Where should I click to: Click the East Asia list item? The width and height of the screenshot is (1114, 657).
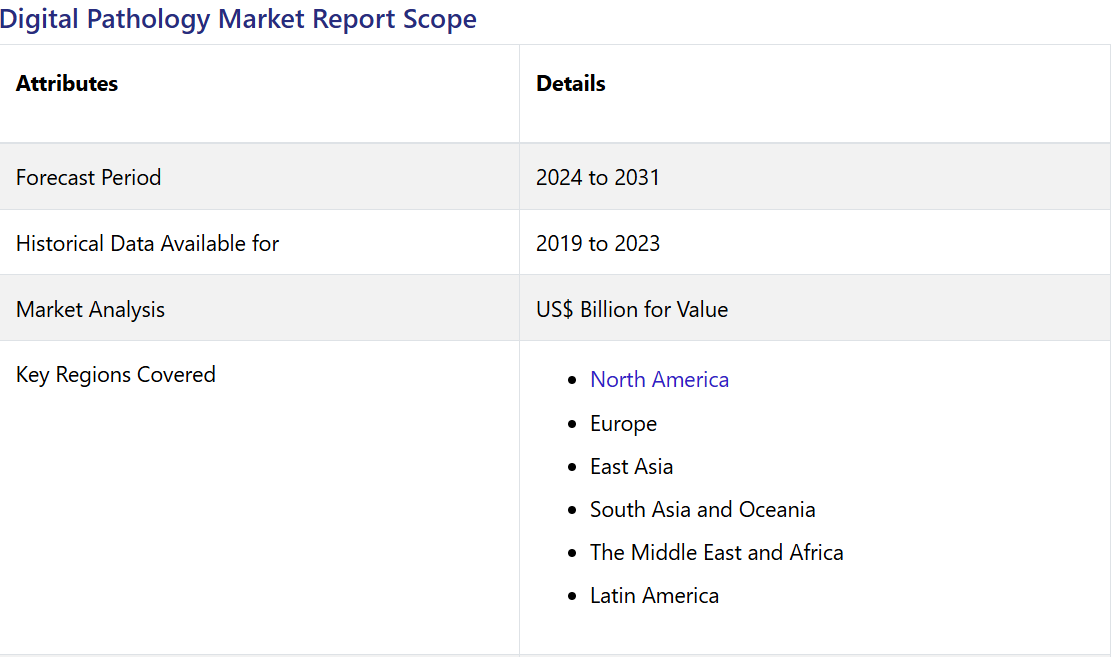pos(631,467)
